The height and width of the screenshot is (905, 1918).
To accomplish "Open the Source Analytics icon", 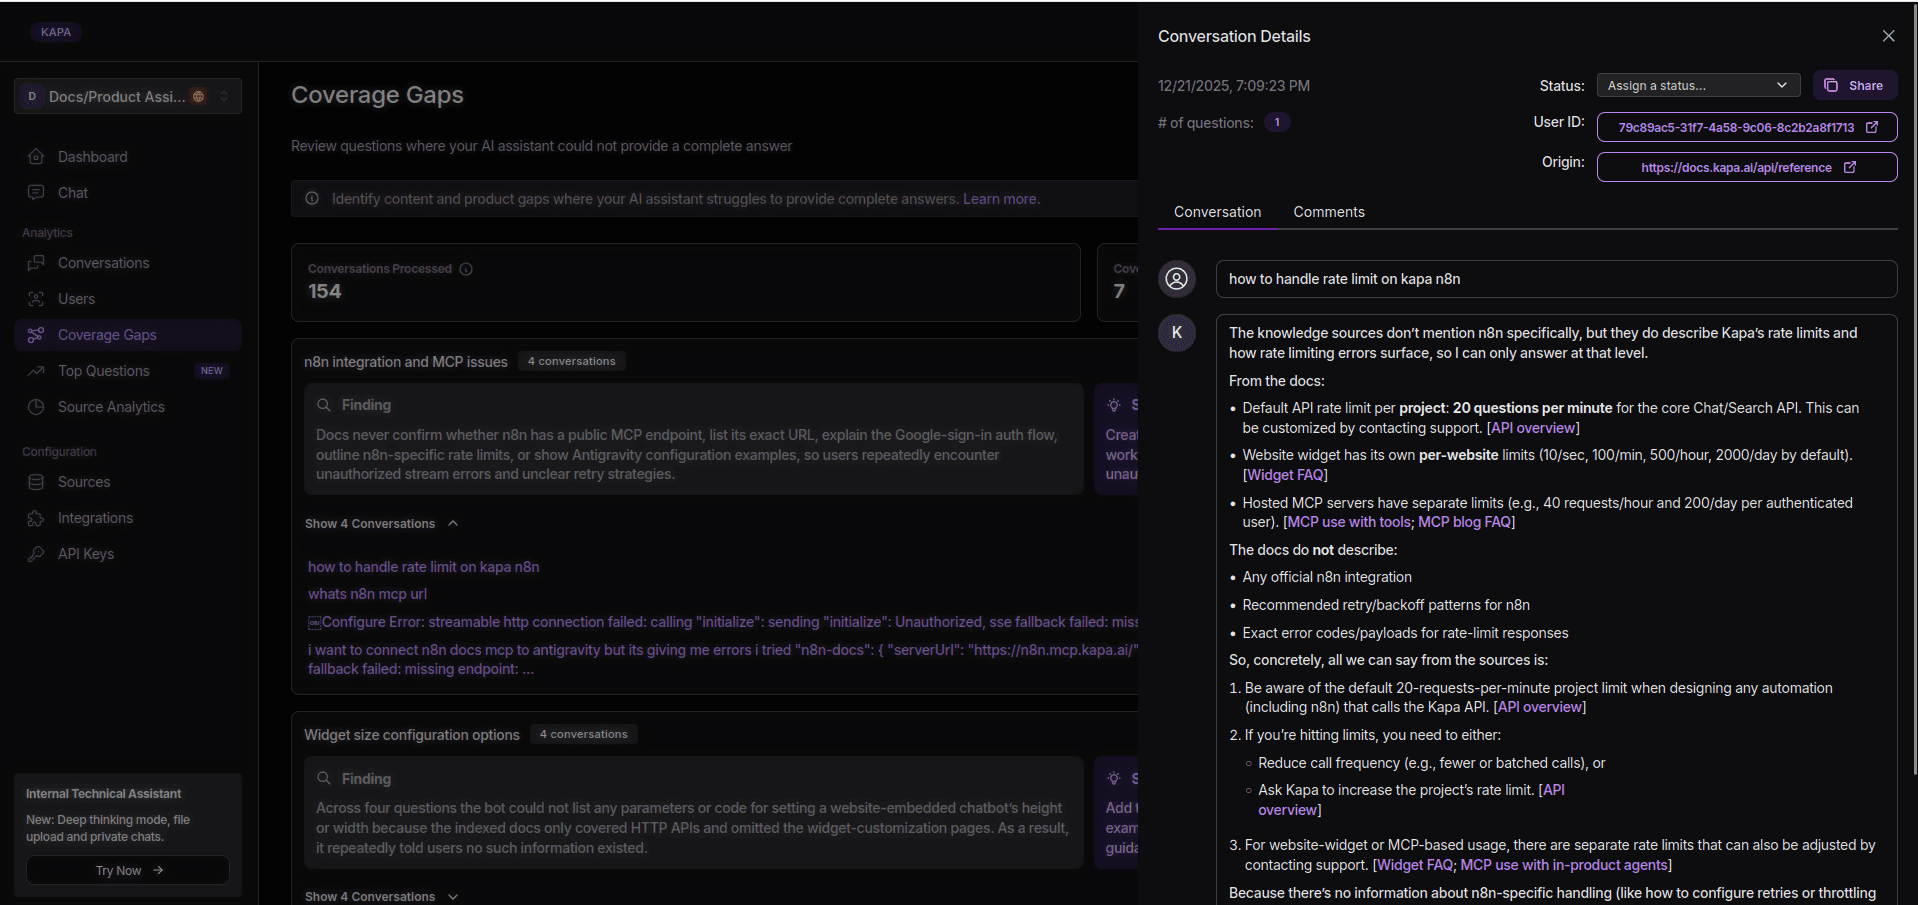I will pos(36,407).
